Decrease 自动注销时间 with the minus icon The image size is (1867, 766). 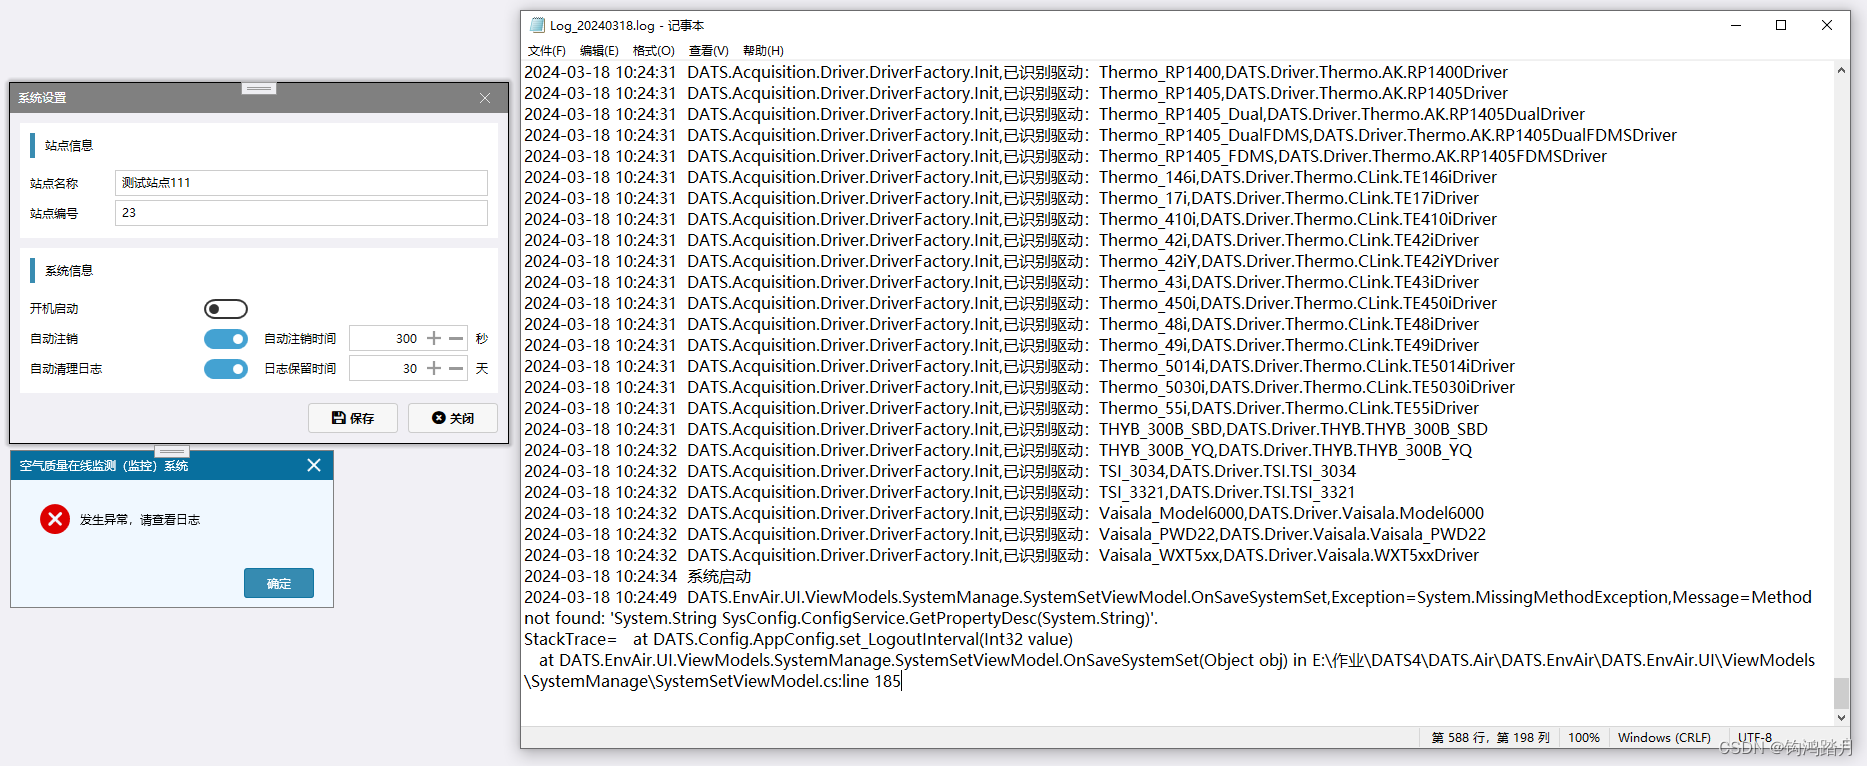point(456,339)
